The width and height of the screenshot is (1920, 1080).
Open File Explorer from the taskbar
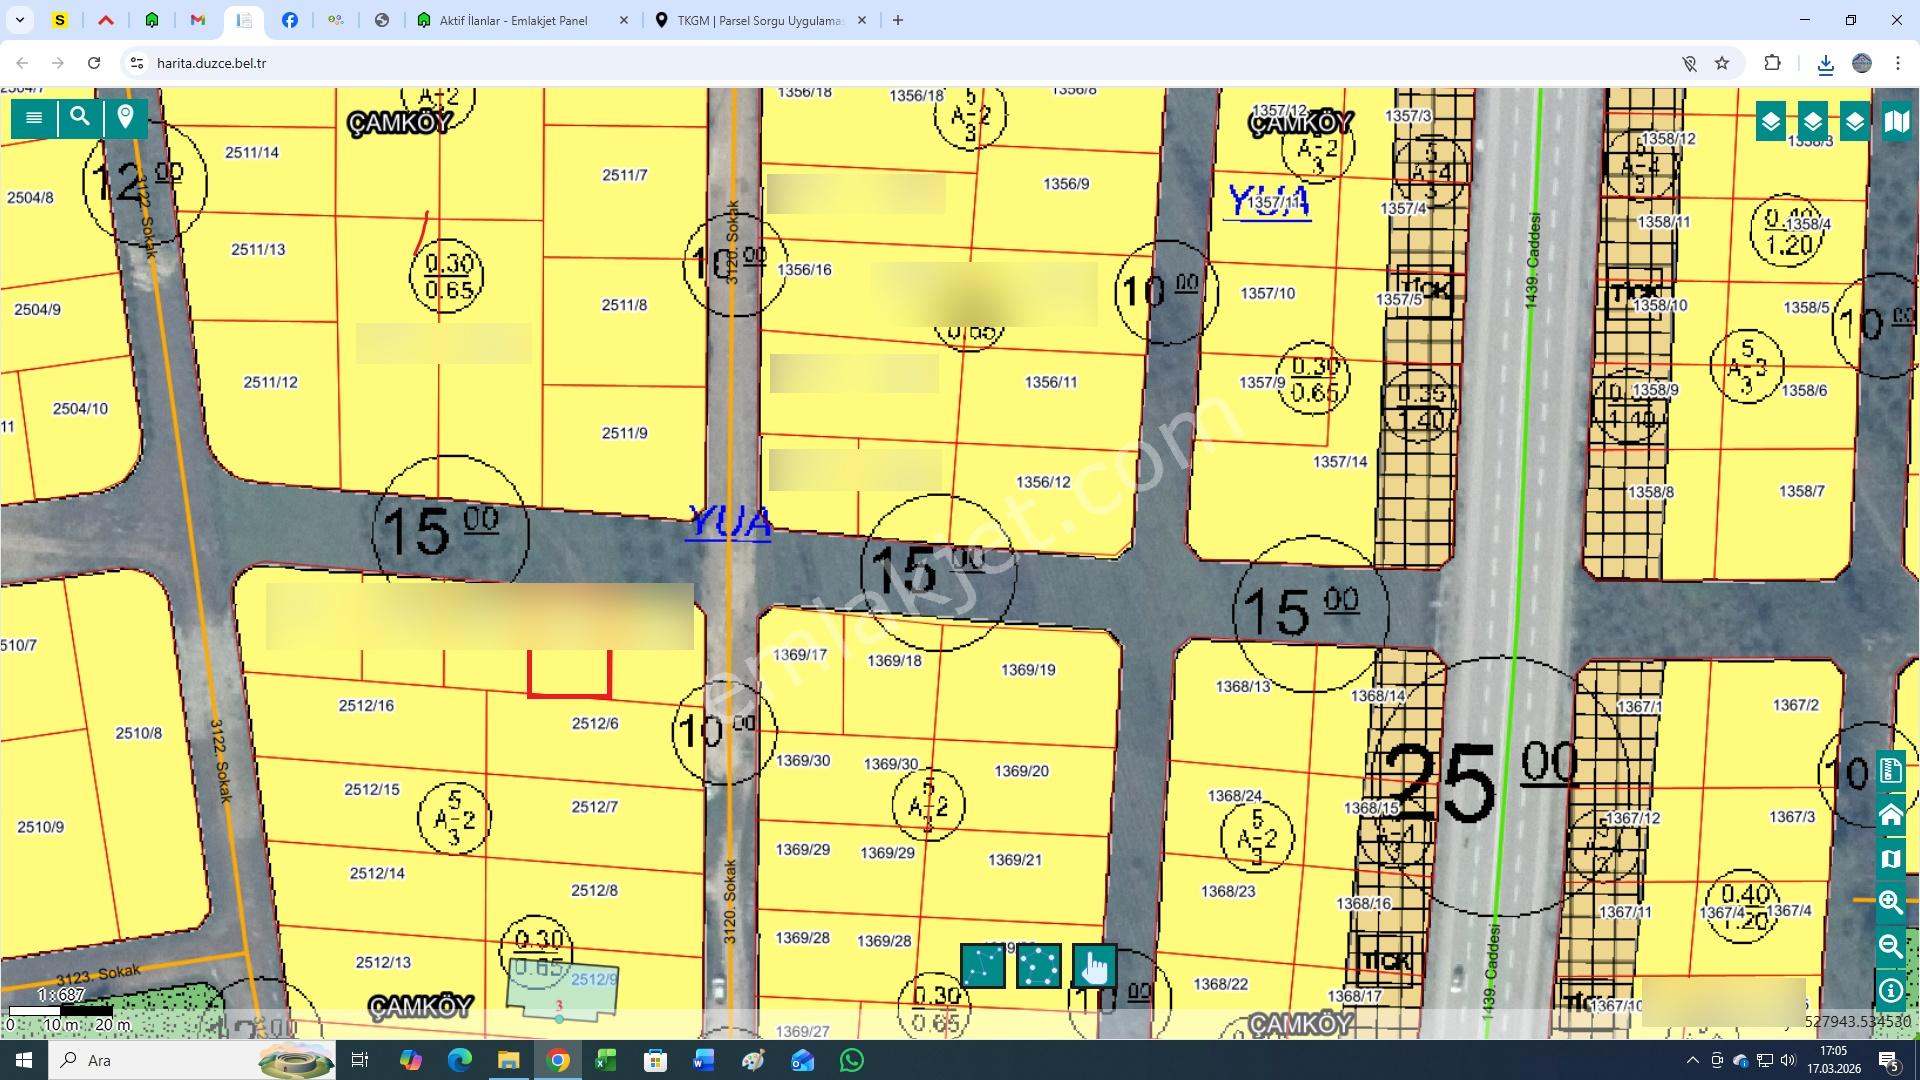pyautogui.click(x=509, y=1060)
